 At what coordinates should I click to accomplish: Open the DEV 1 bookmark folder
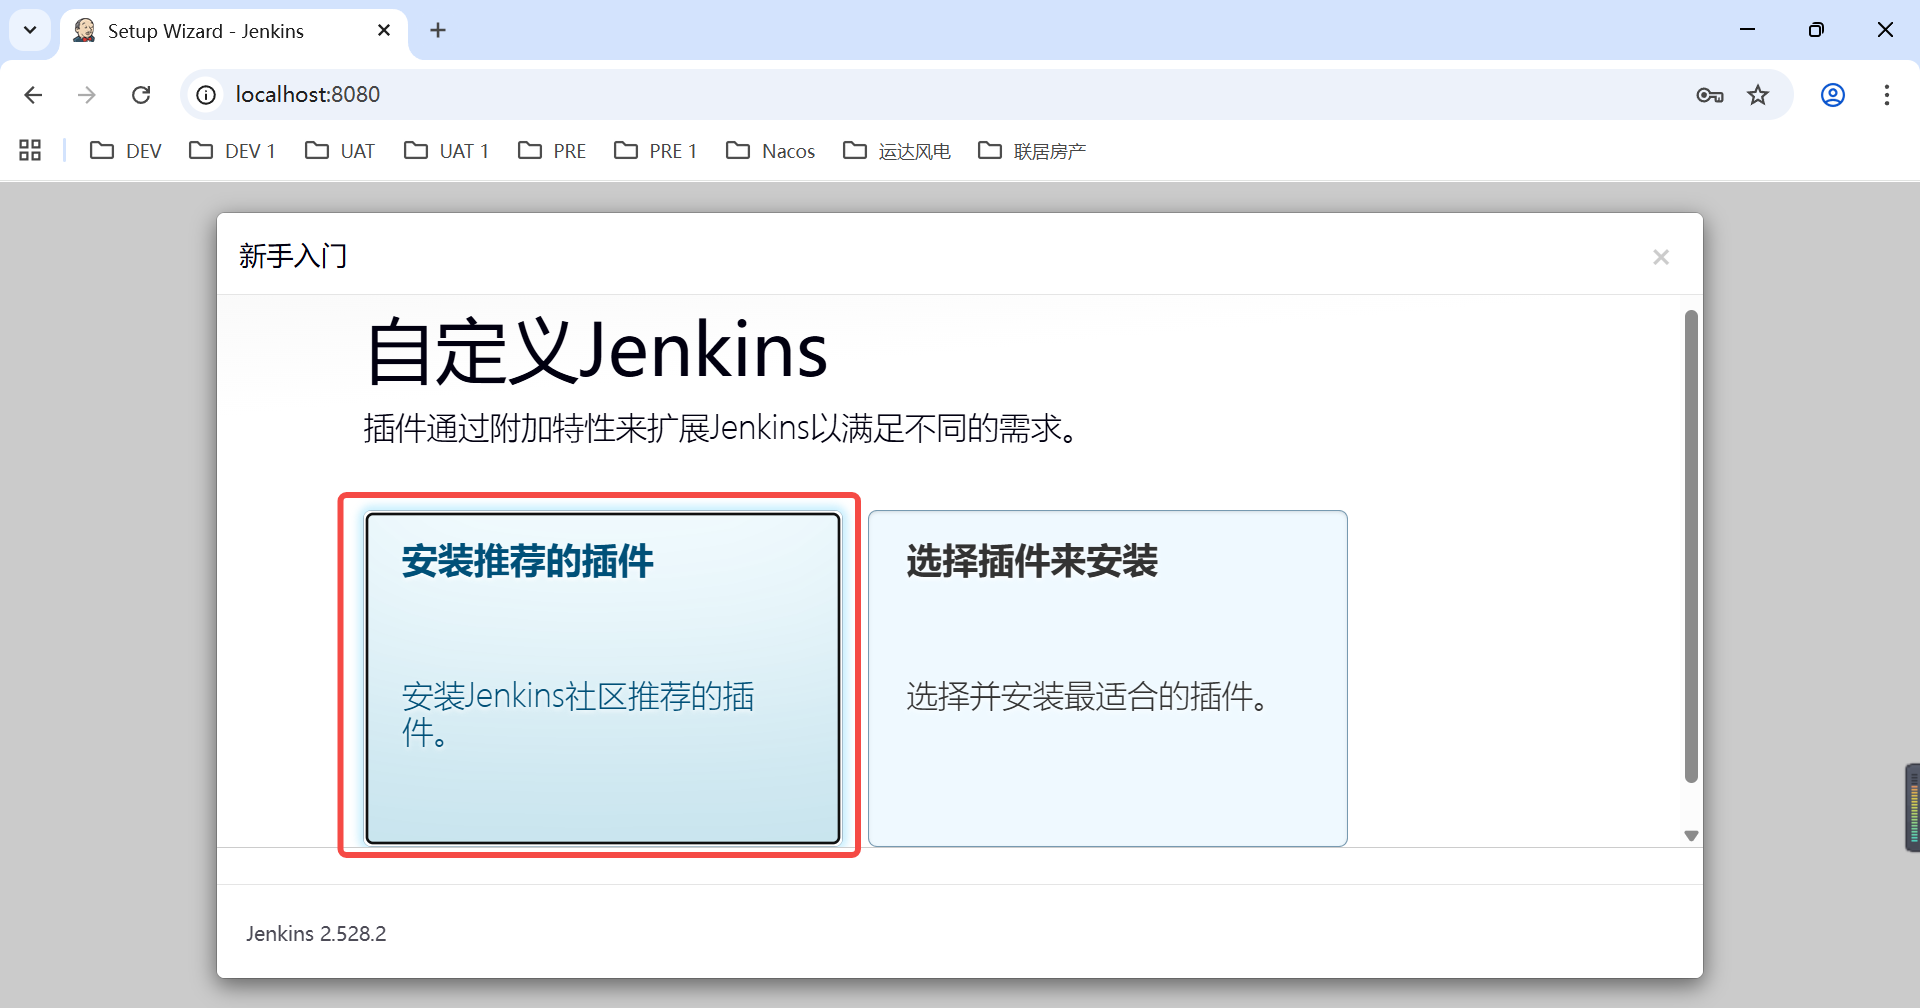(232, 151)
